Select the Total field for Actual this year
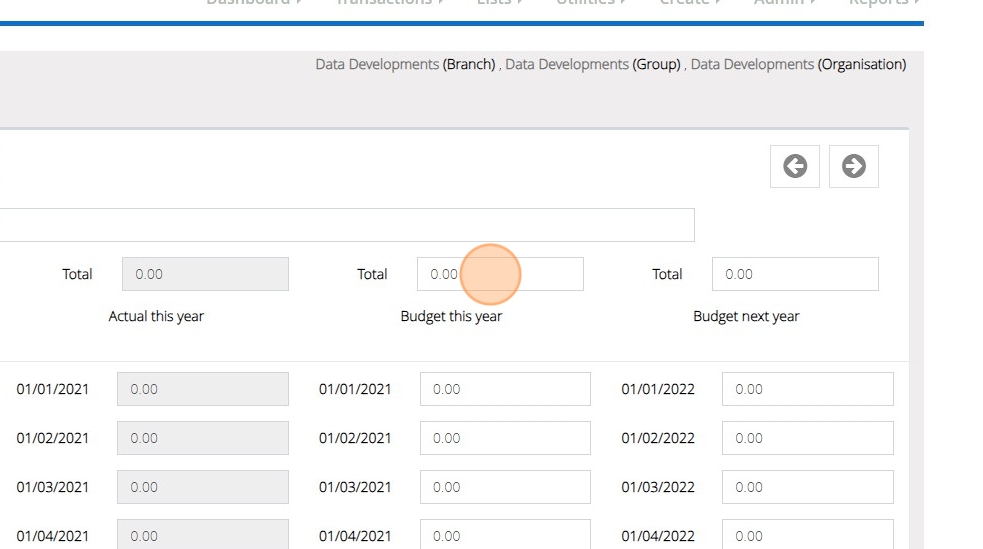This screenshot has width=983, height=549. 205,274
